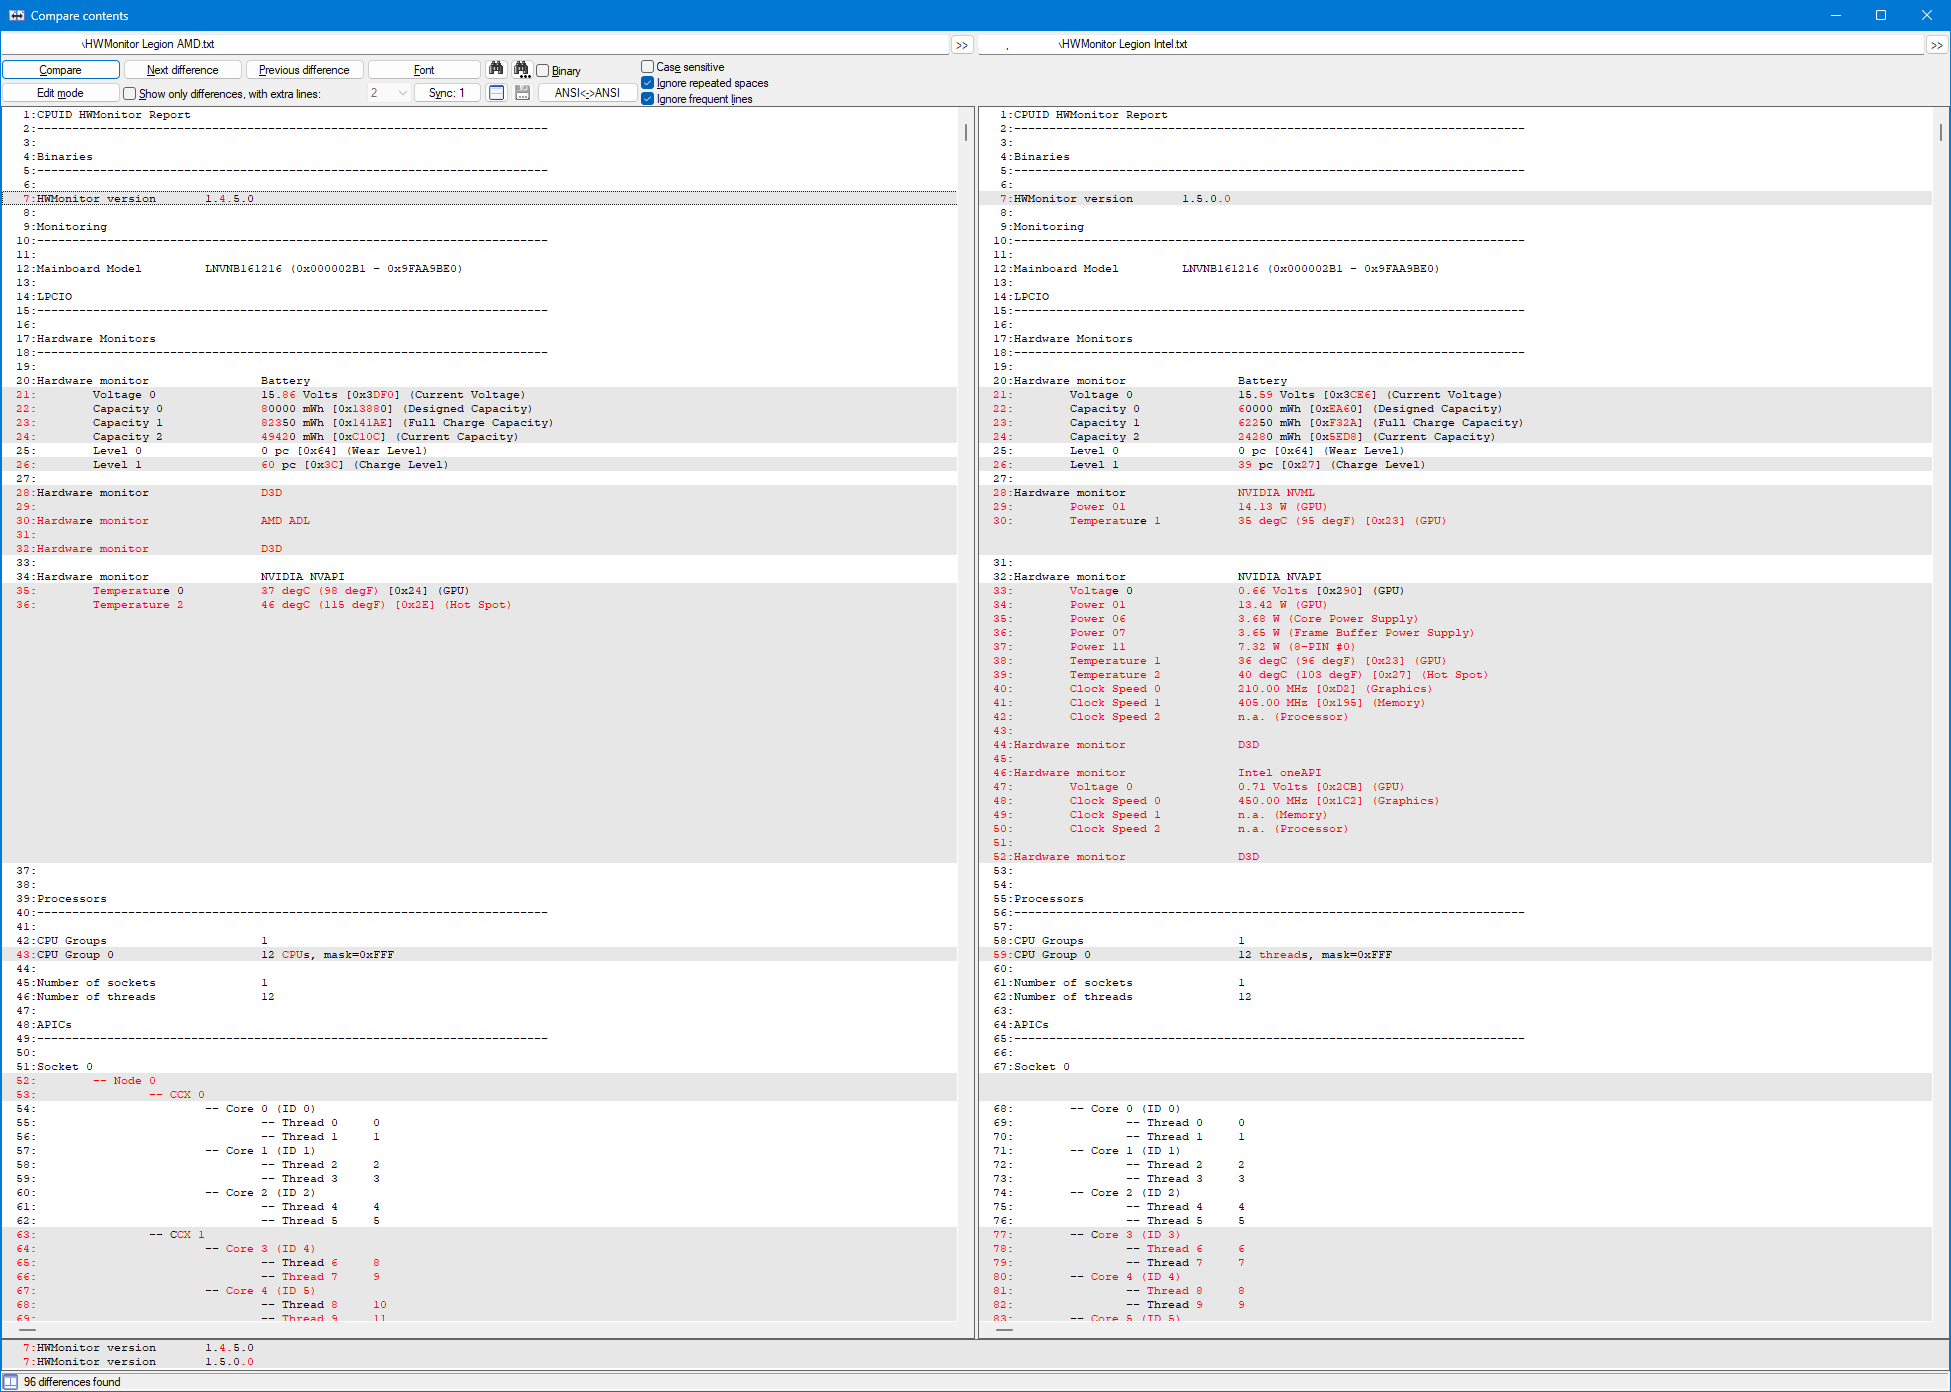Image resolution: width=1951 pixels, height=1392 pixels.
Task: Click left pane horizontal scrollbar thumb
Action: point(28,1330)
